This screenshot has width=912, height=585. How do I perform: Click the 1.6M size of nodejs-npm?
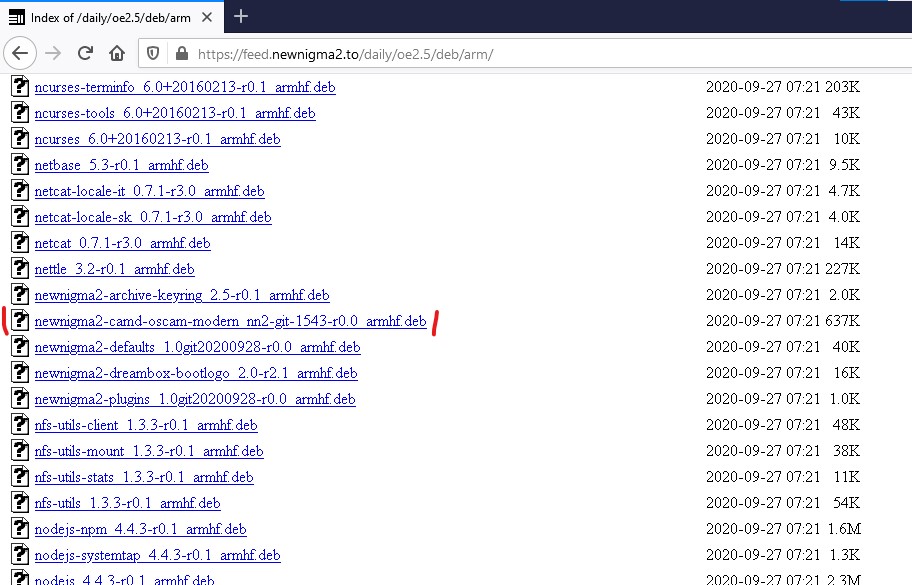[844, 529]
